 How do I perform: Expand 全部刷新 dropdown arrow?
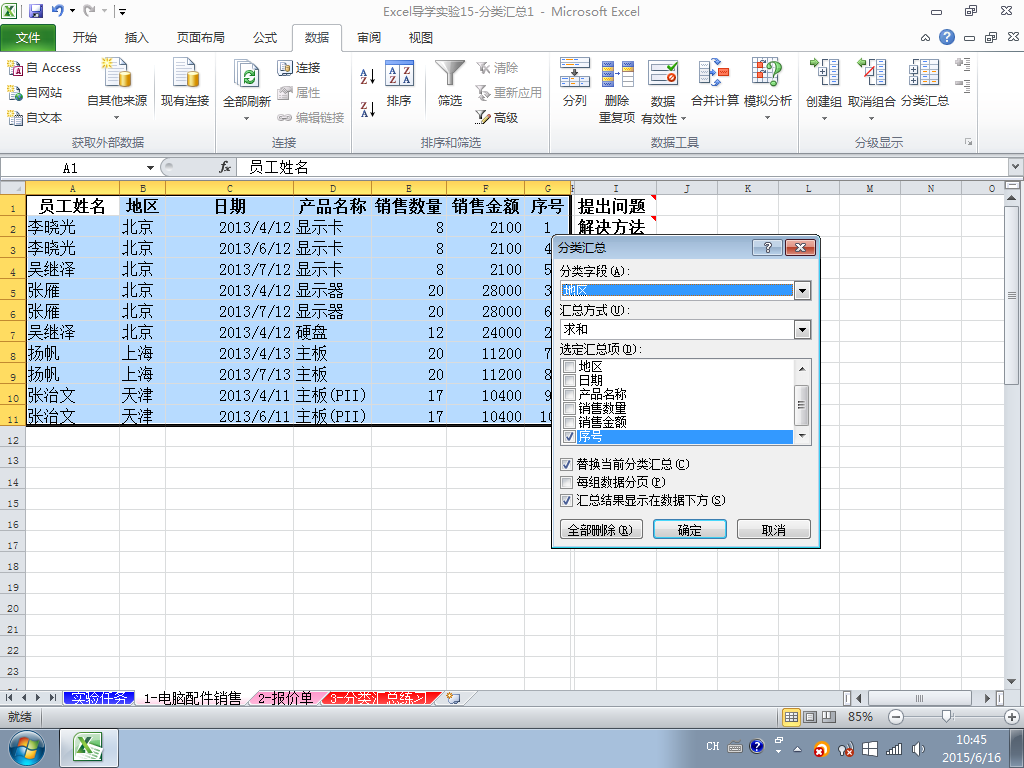tap(246, 119)
